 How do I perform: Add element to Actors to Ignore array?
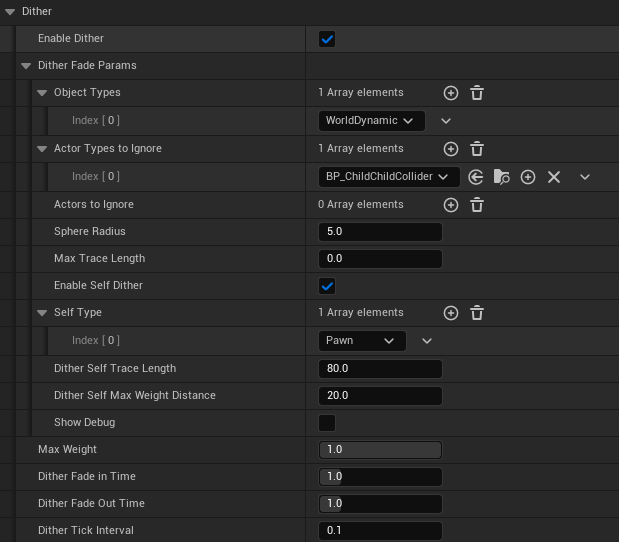pos(451,205)
